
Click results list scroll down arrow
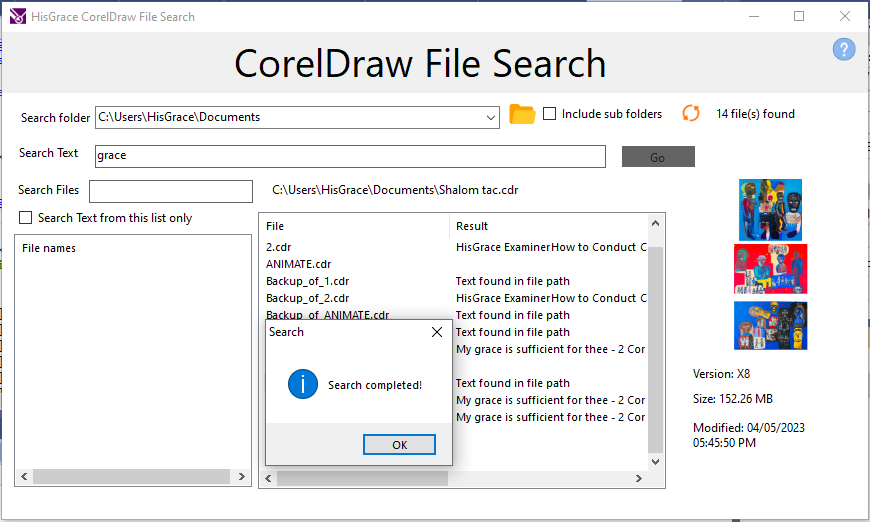click(x=655, y=462)
